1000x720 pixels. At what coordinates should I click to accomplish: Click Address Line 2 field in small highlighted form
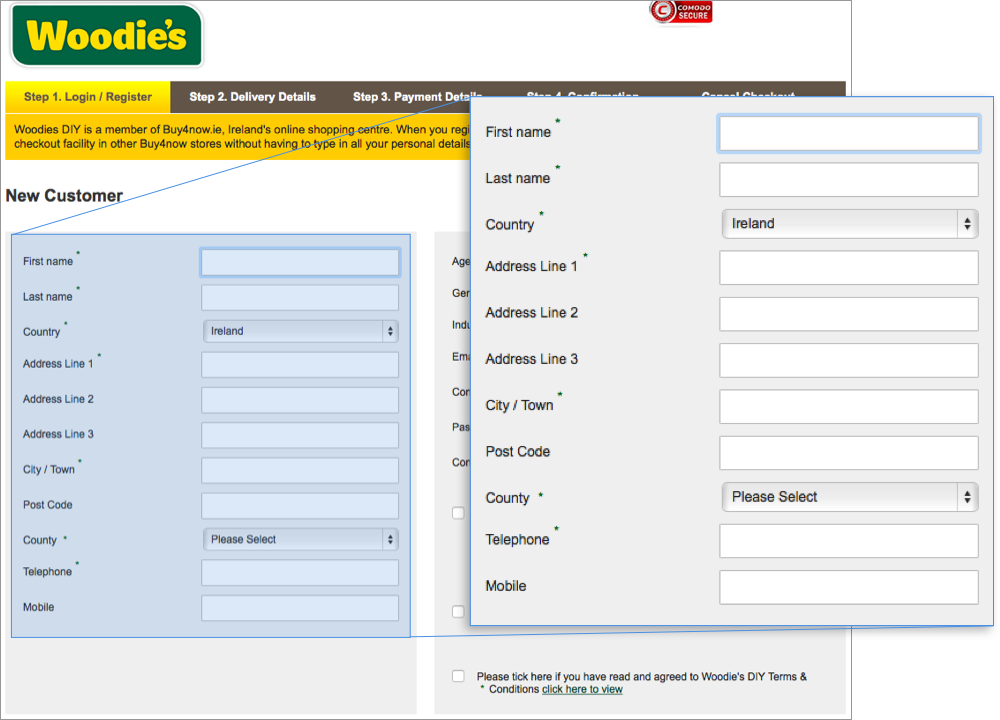point(300,400)
